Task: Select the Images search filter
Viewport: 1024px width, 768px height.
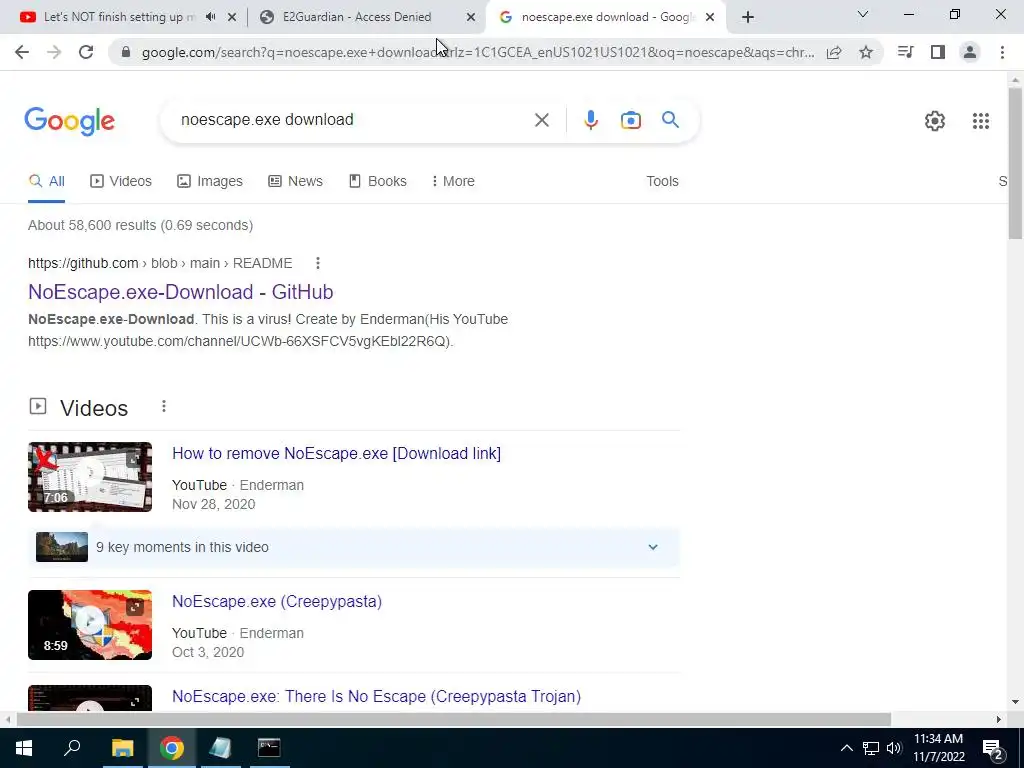Action: [x=210, y=181]
